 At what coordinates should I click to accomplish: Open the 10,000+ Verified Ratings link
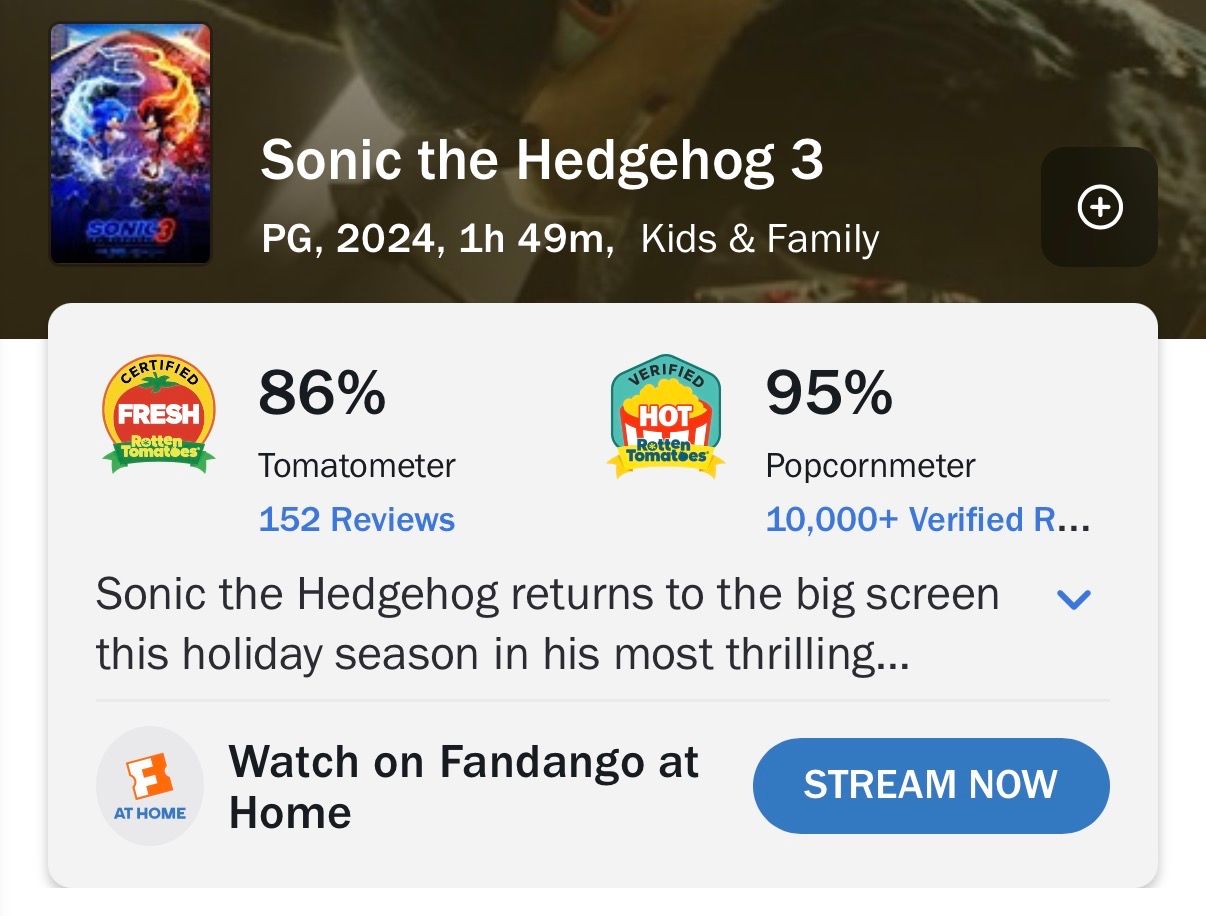coord(926,520)
